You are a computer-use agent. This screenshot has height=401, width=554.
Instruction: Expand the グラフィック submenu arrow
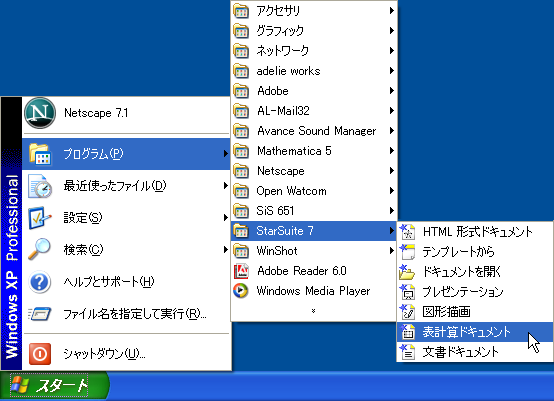tap(391, 31)
